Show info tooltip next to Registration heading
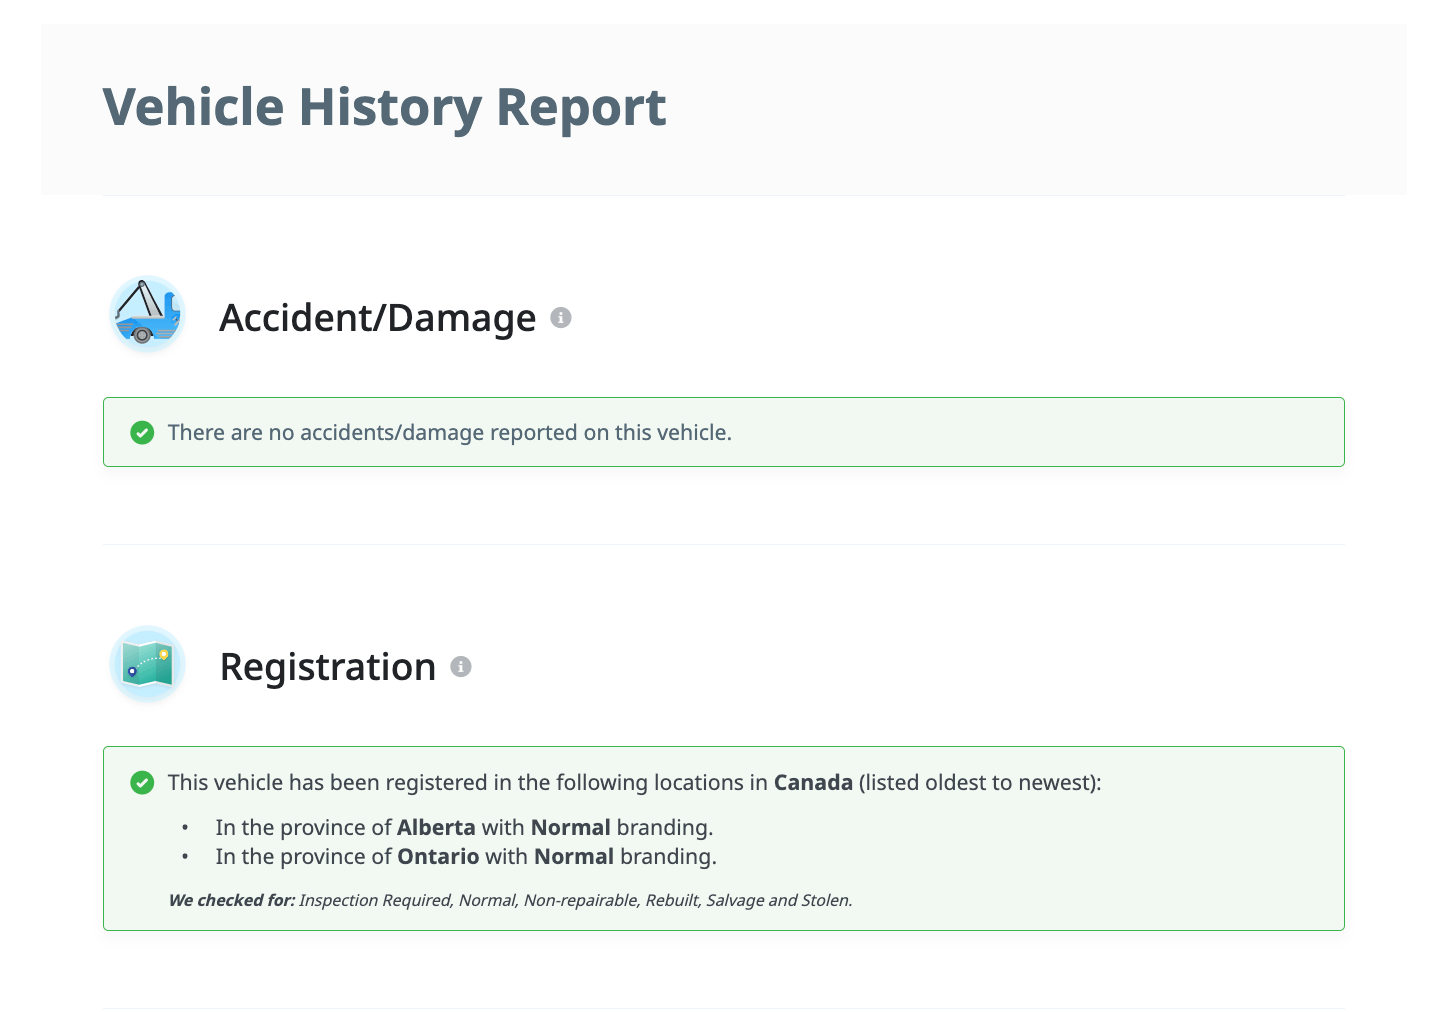The height and width of the screenshot is (1012, 1442). click(x=461, y=667)
